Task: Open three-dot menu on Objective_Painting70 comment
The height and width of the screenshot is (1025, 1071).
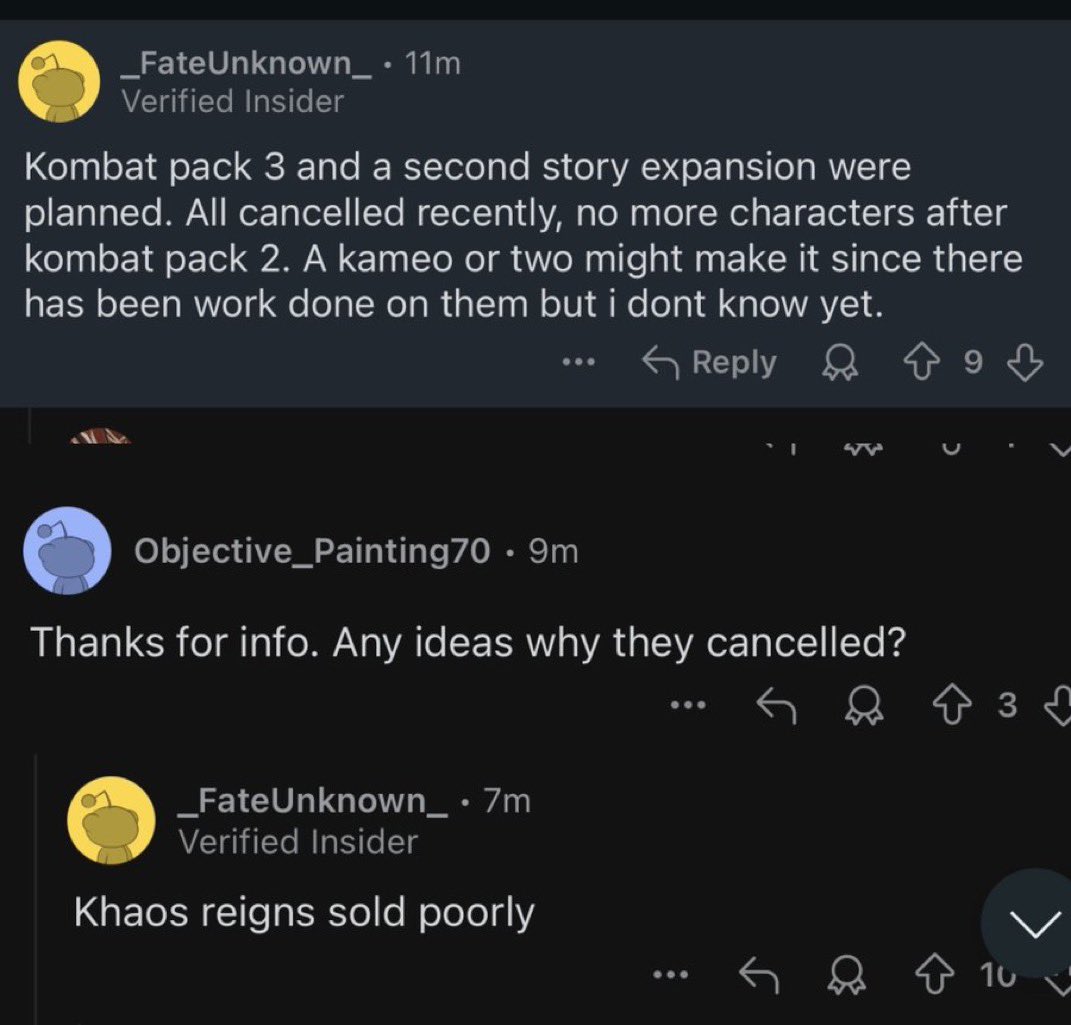Action: (688, 705)
